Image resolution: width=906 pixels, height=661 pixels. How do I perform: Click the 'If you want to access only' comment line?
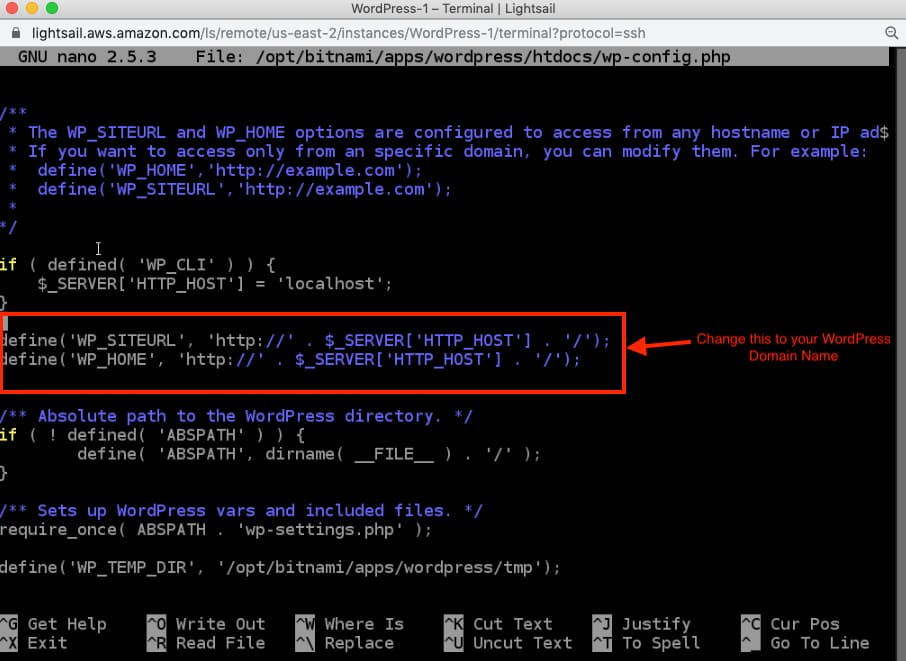click(439, 151)
